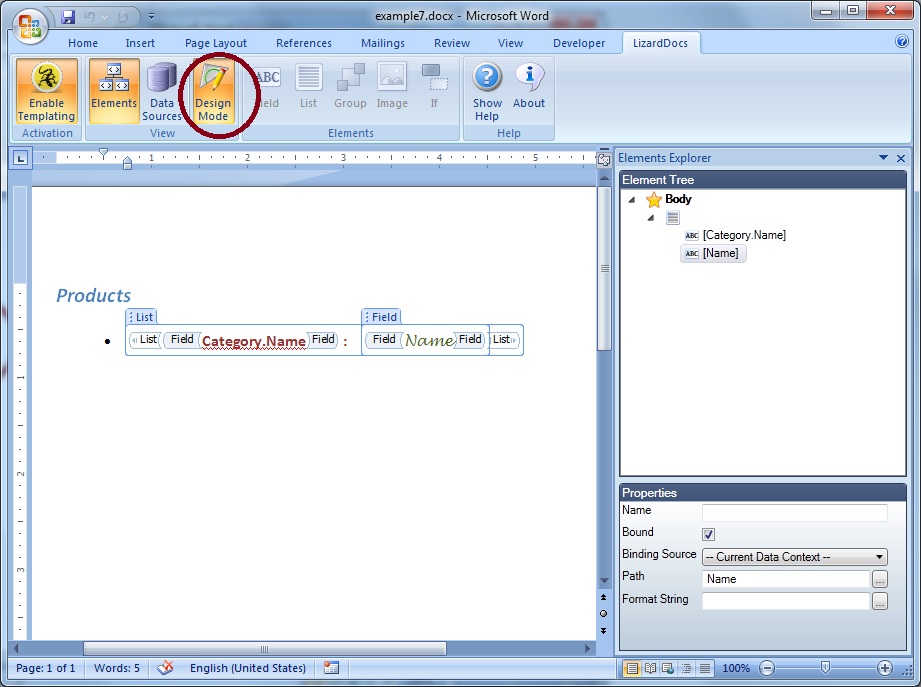
Task: Click the browse button next to Format String
Action: [x=879, y=601]
